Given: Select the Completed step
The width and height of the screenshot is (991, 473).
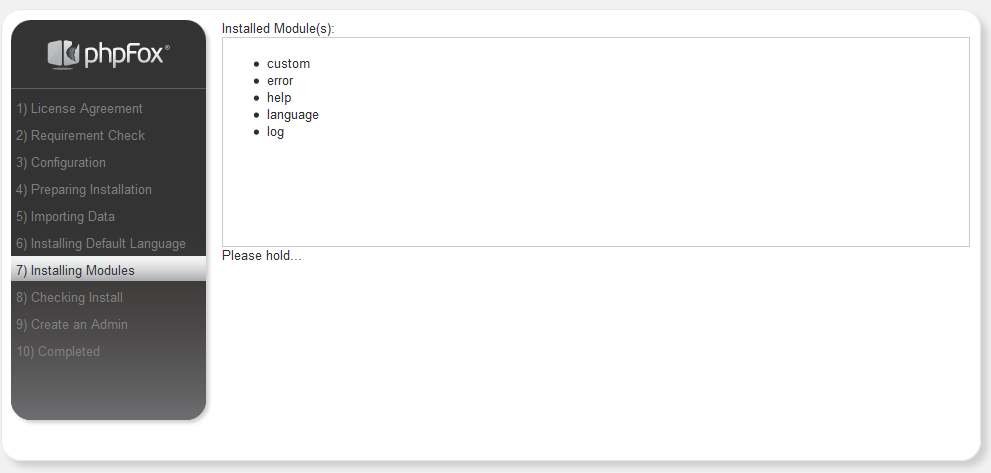Looking at the screenshot, I should tap(58, 352).
